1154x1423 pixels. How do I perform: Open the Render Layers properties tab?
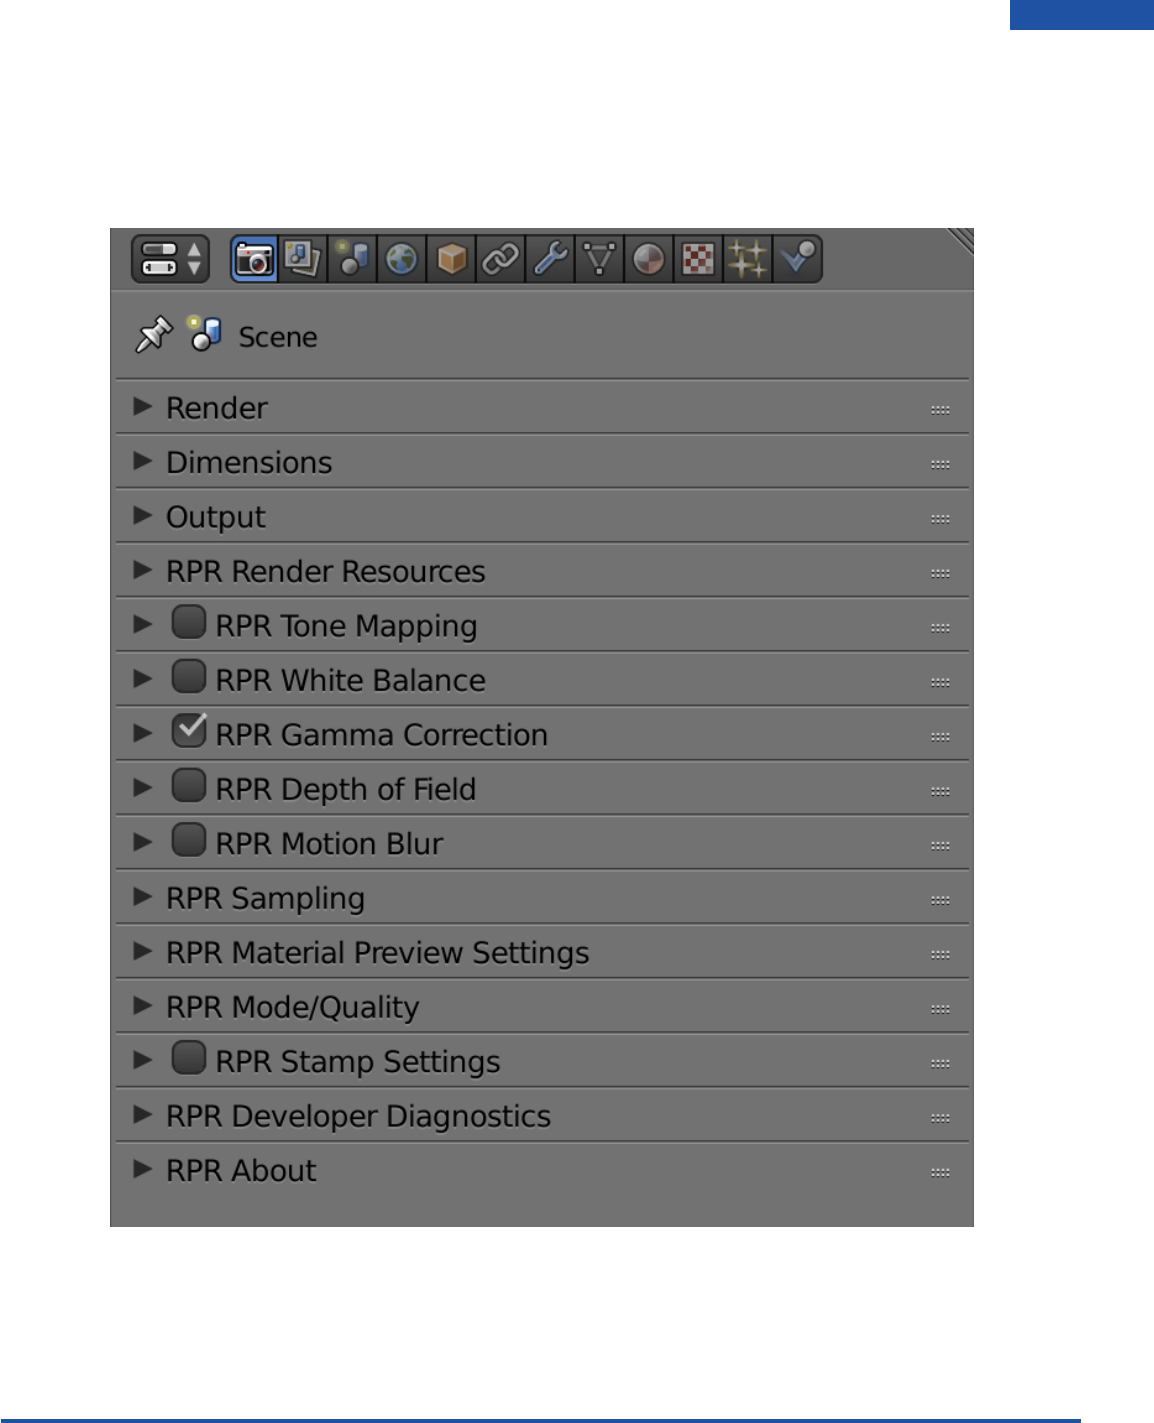coord(302,259)
